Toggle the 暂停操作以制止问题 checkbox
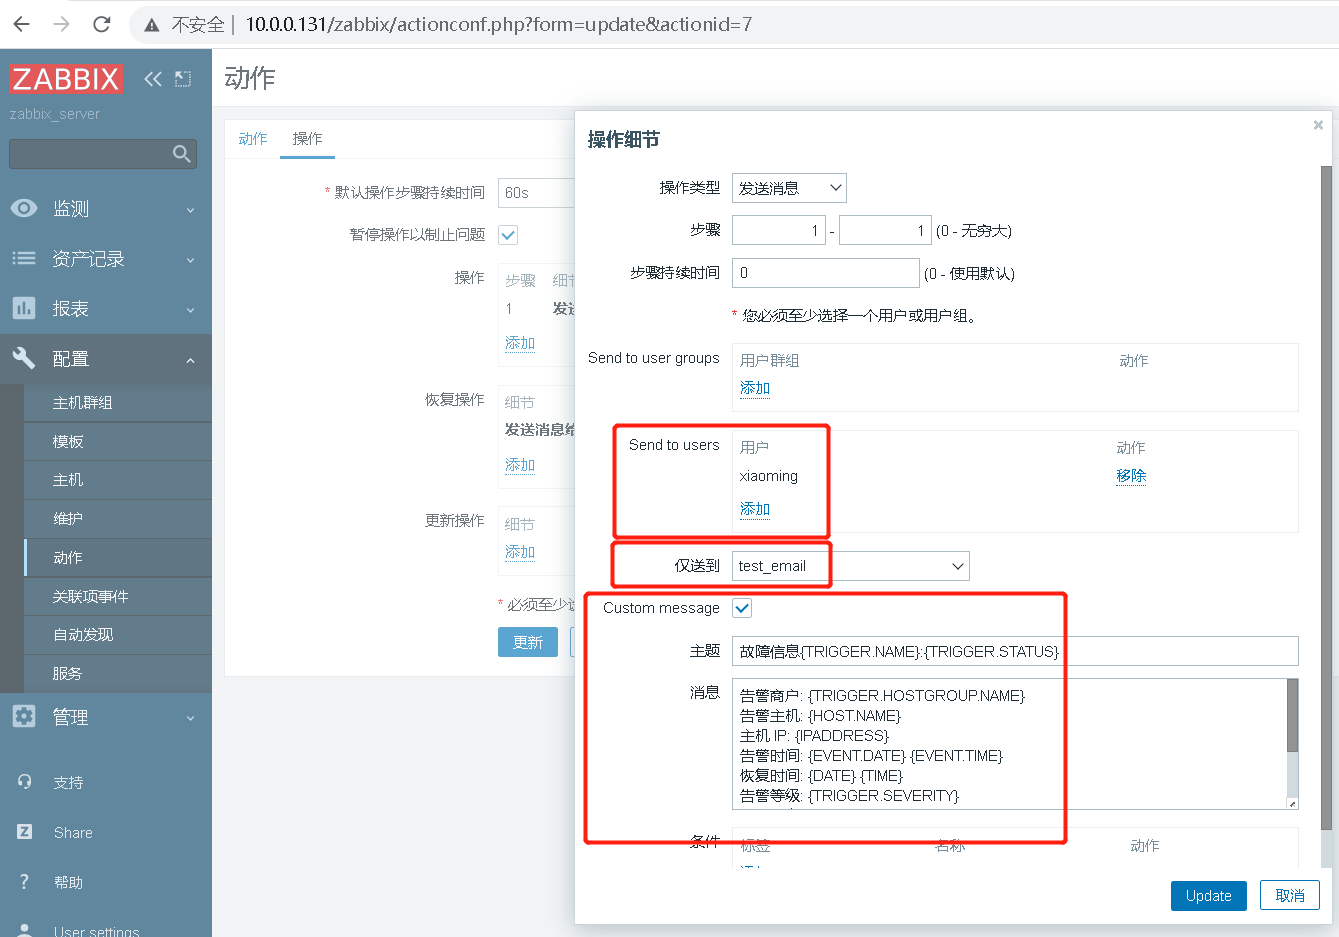Viewport: 1339px width, 937px height. (x=508, y=235)
